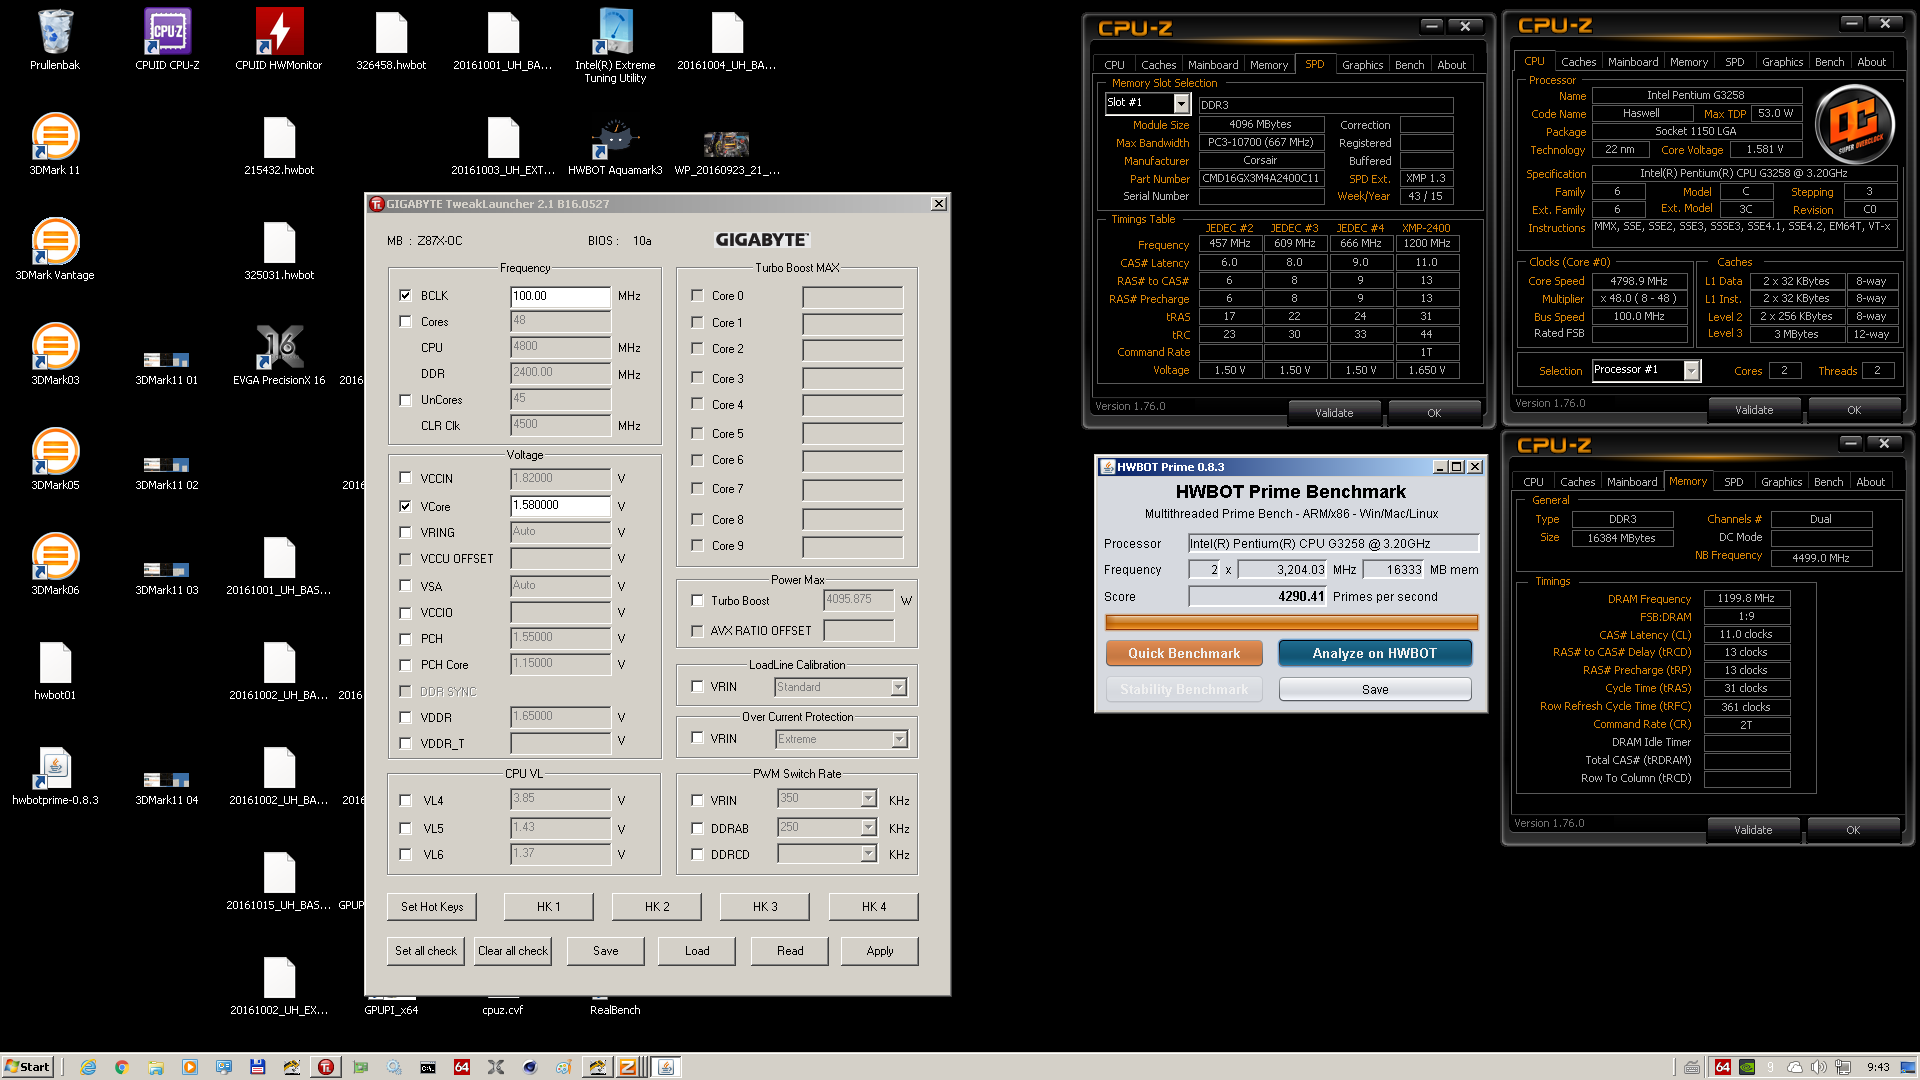
Task: Open Windows Media Player from taskbar
Action: (189, 1067)
